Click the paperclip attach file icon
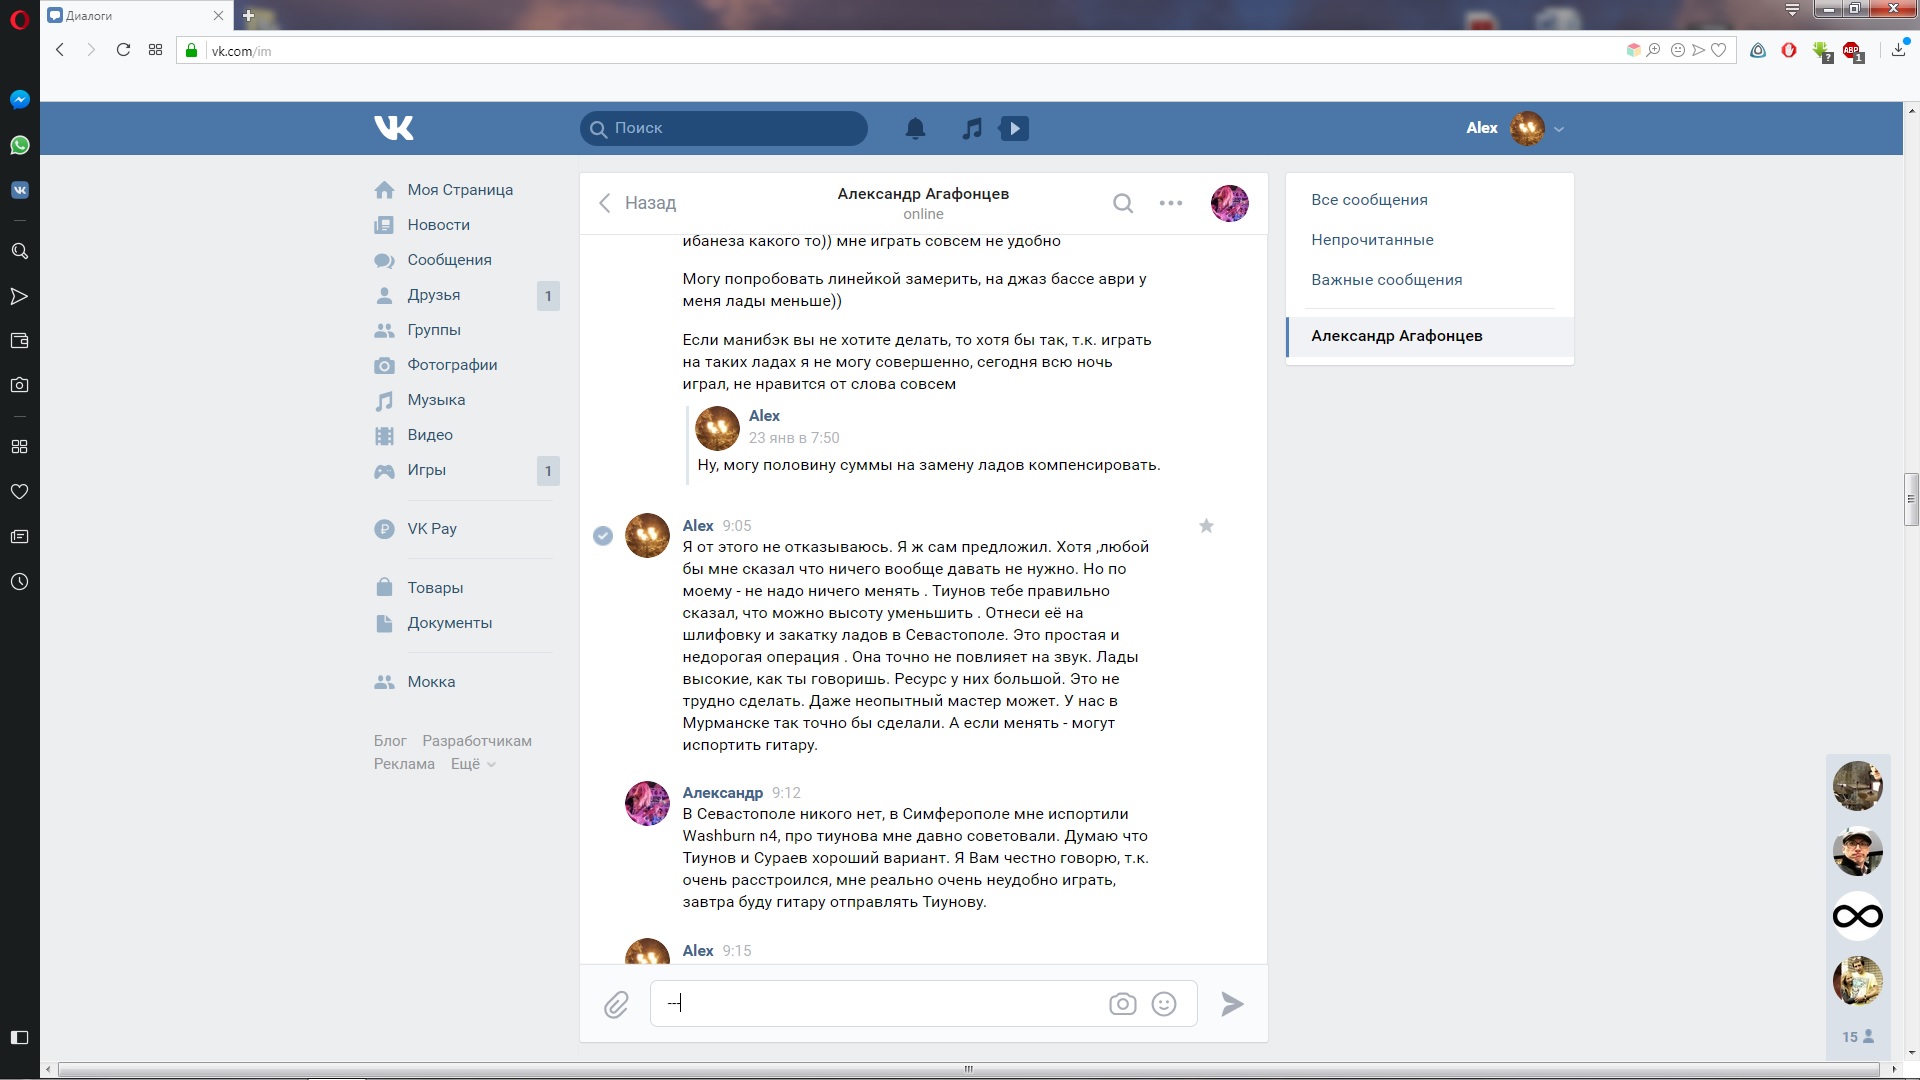 [x=616, y=1004]
